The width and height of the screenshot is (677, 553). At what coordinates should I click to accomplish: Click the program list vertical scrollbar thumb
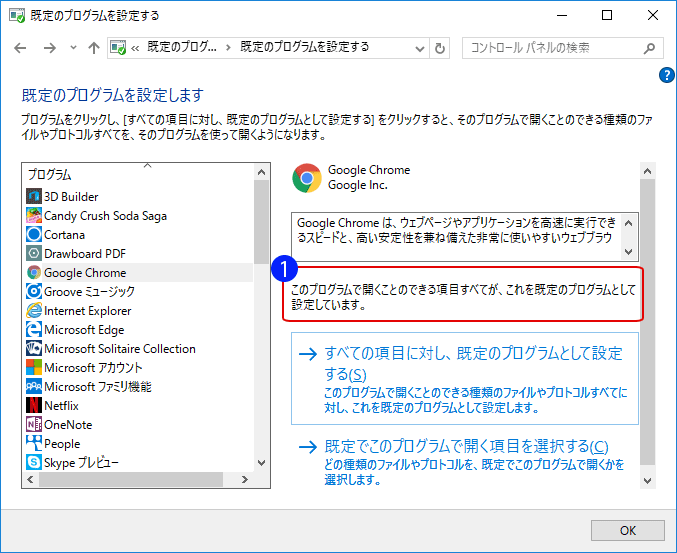click(x=261, y=221)
